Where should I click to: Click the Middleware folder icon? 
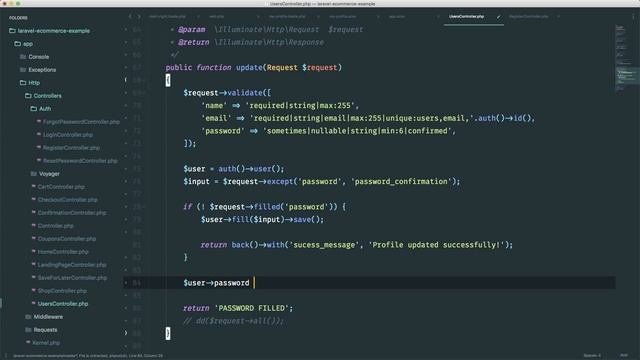[28, 317]
